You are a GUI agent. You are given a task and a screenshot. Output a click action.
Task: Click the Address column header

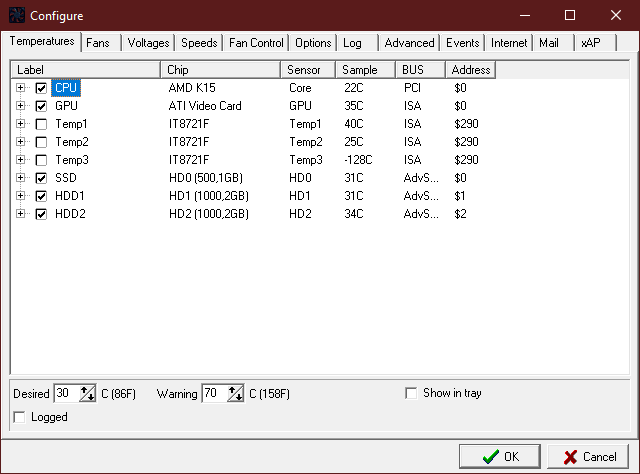click(x=471, y=70)
